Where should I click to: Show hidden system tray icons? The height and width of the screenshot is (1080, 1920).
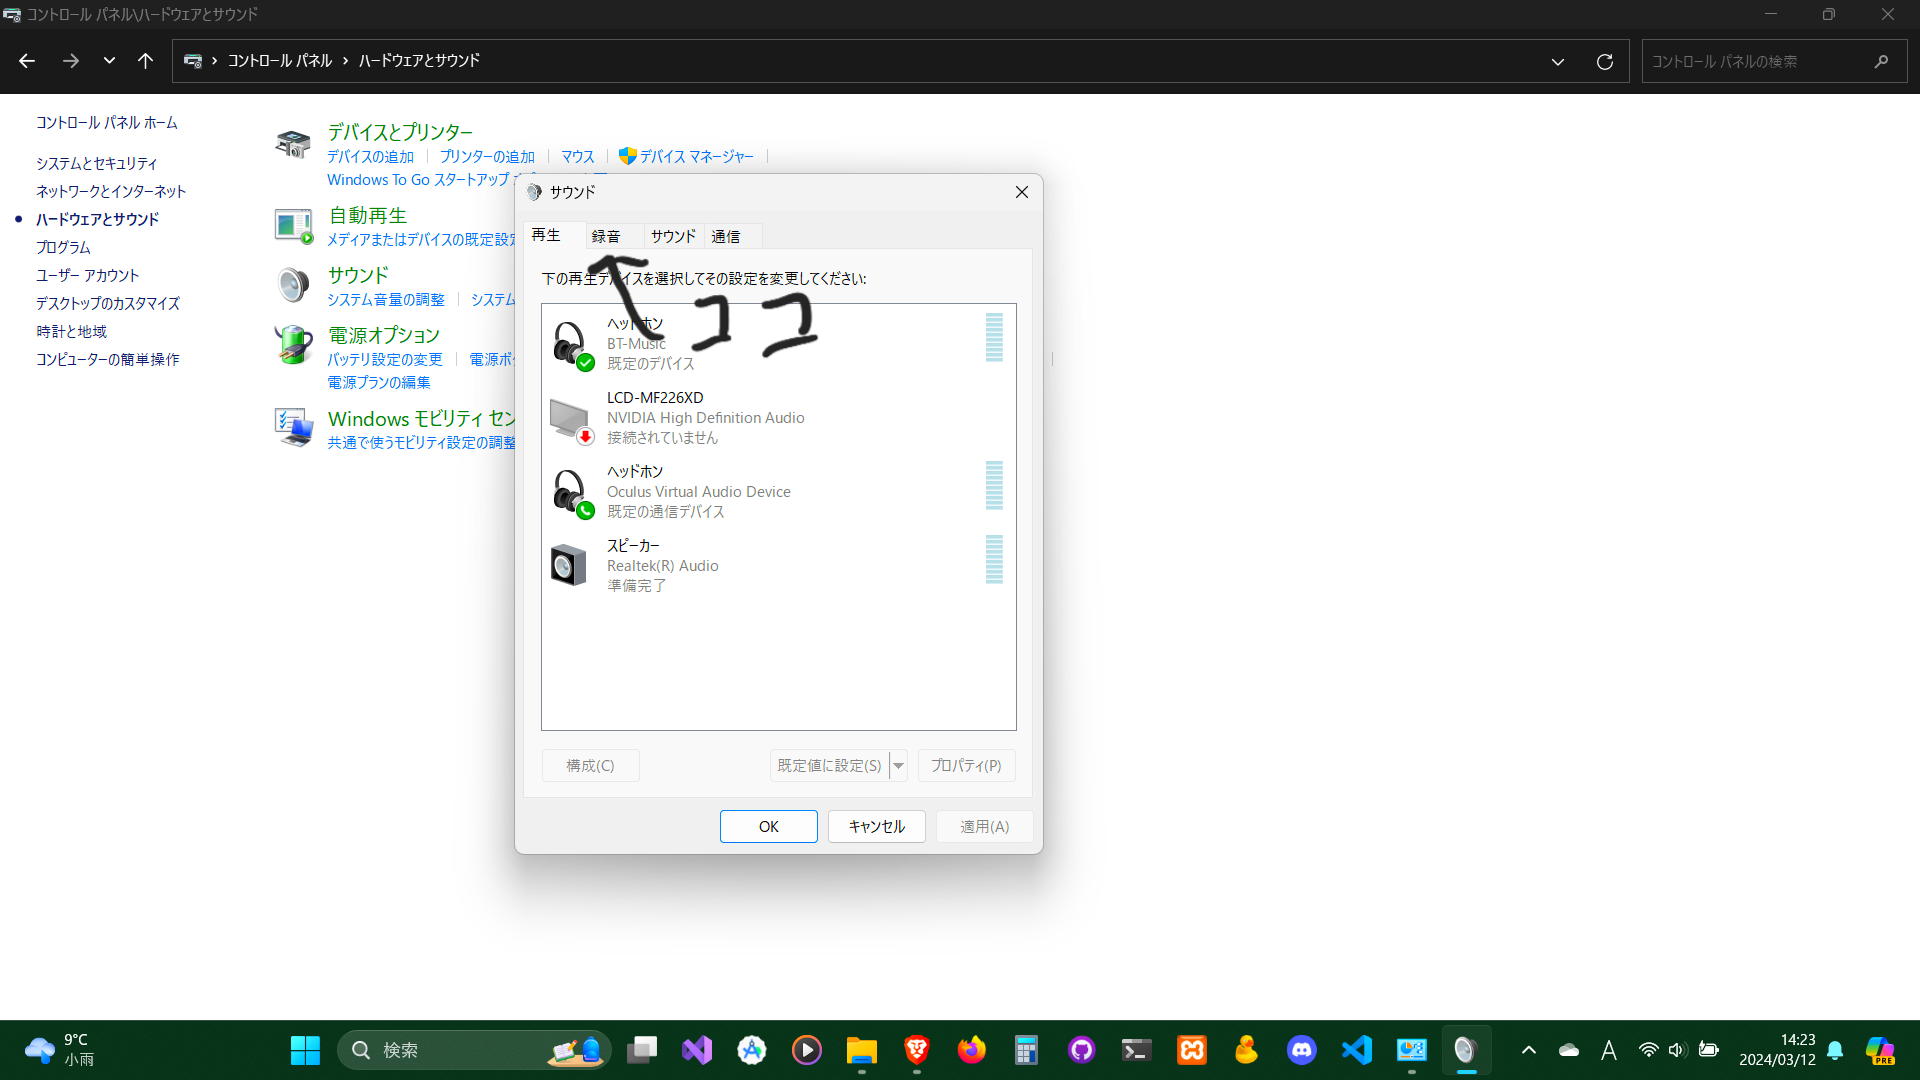[x=1528, y=1050]
